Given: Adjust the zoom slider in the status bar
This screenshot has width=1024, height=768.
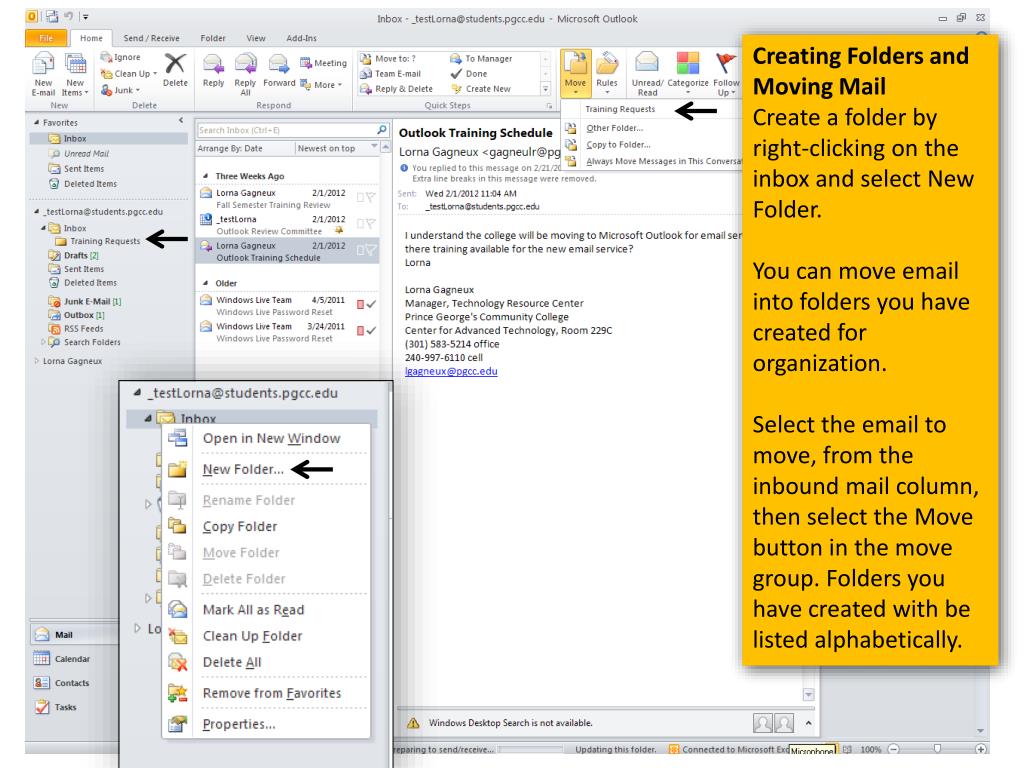Looking at the screenshot, I should pos(937,749).
